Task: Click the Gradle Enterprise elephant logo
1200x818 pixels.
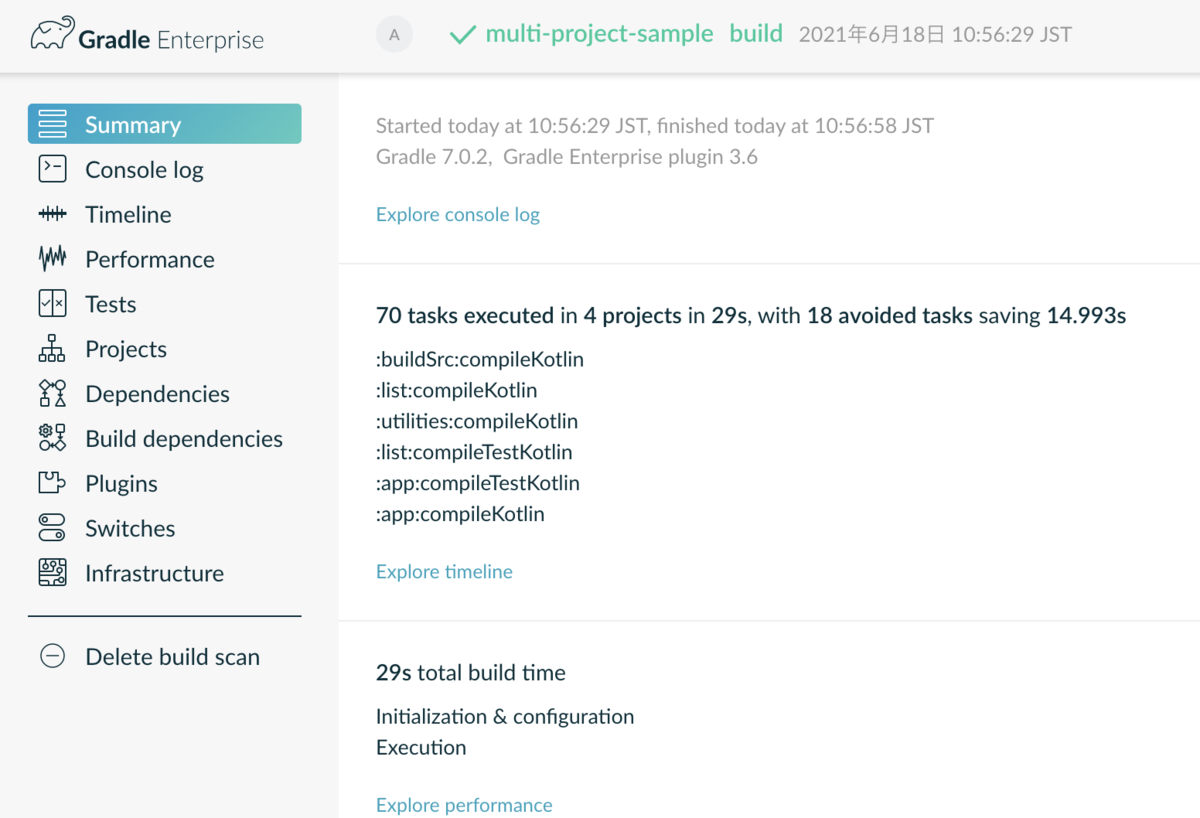Action: tap(52, 34)
